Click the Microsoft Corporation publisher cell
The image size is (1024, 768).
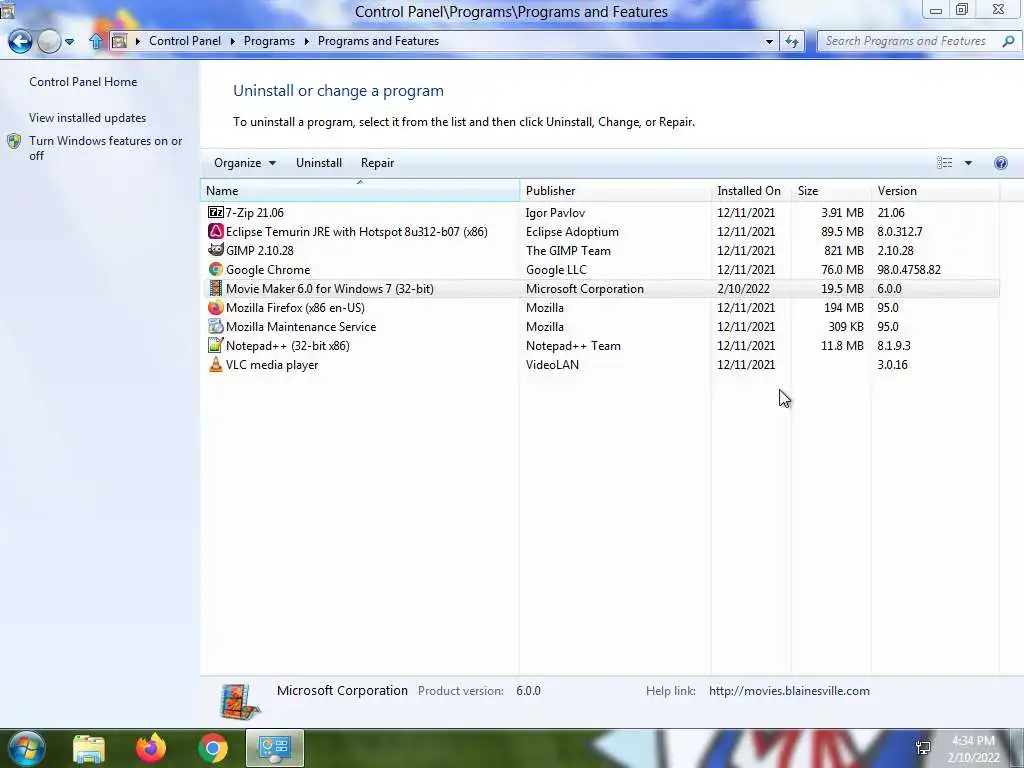[584, 289]
